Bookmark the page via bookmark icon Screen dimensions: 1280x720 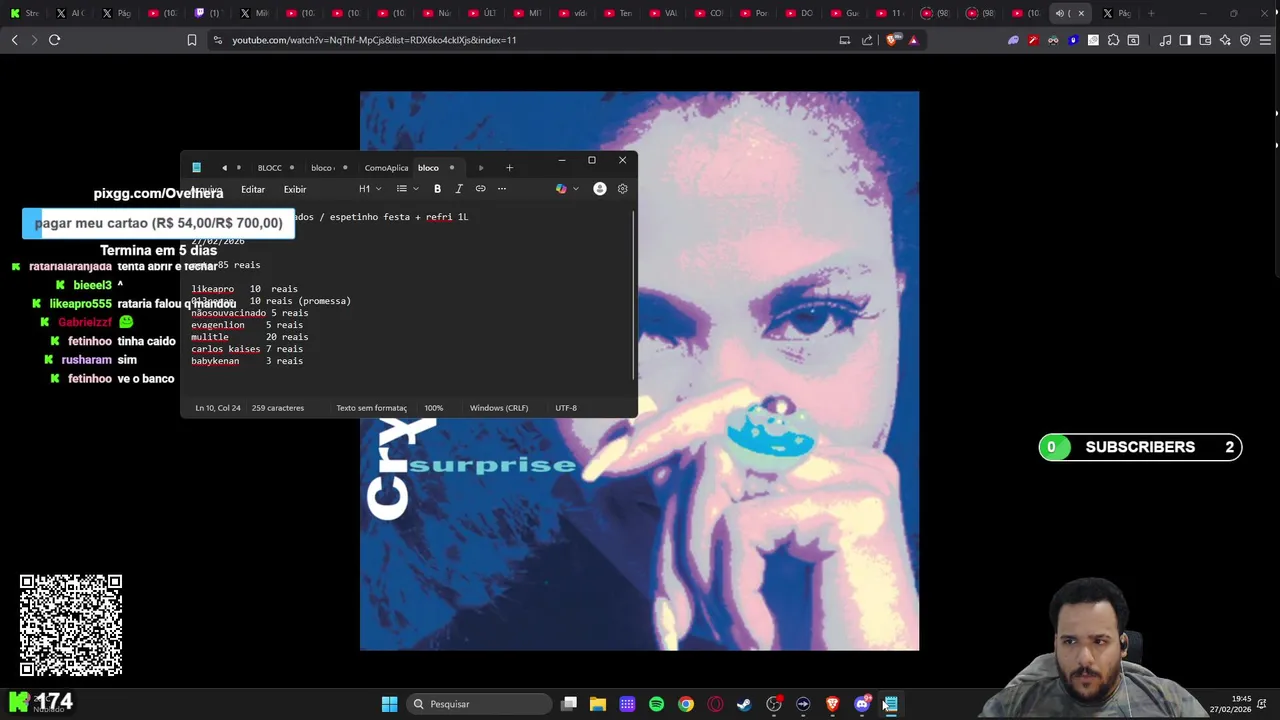click(191, 40)
